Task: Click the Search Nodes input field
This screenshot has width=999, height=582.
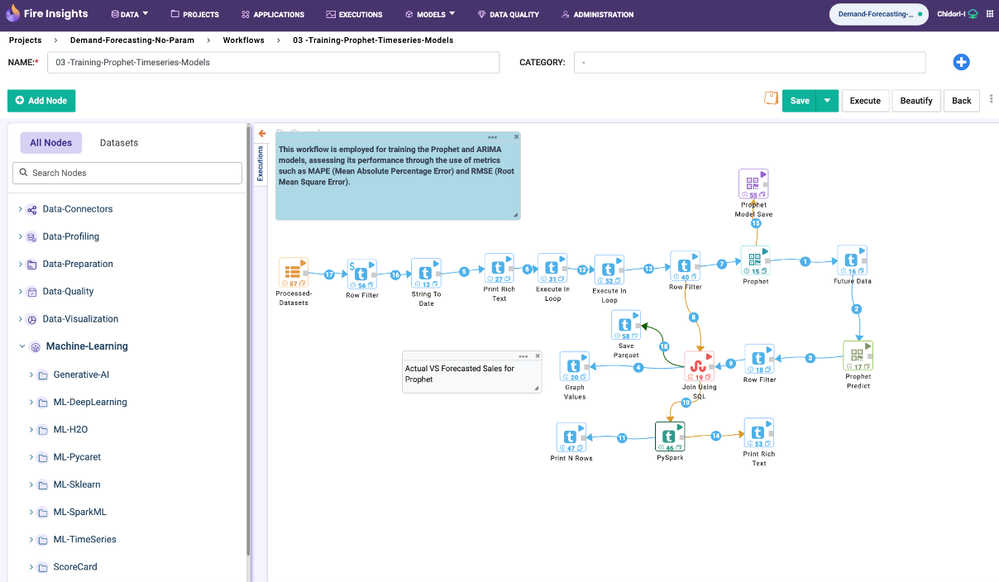Action: [127, 173]
